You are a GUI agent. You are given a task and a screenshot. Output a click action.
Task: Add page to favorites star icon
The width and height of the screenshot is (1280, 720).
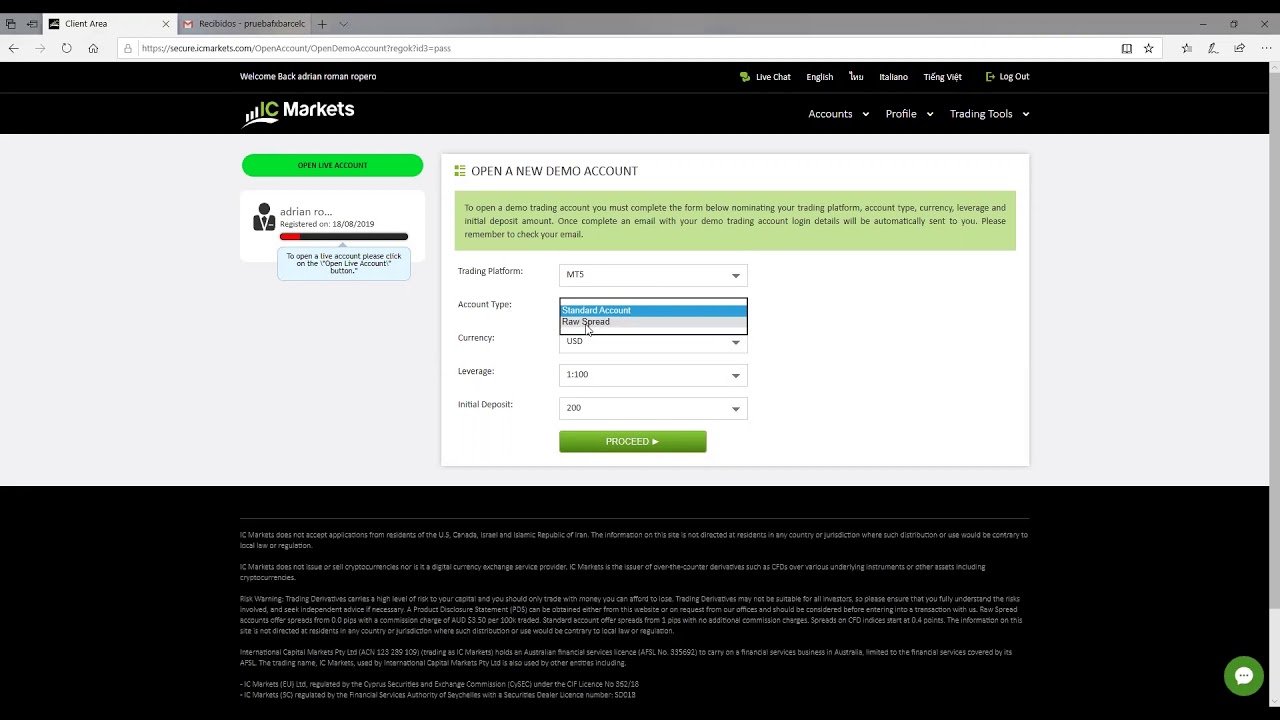pos(1148,48)
